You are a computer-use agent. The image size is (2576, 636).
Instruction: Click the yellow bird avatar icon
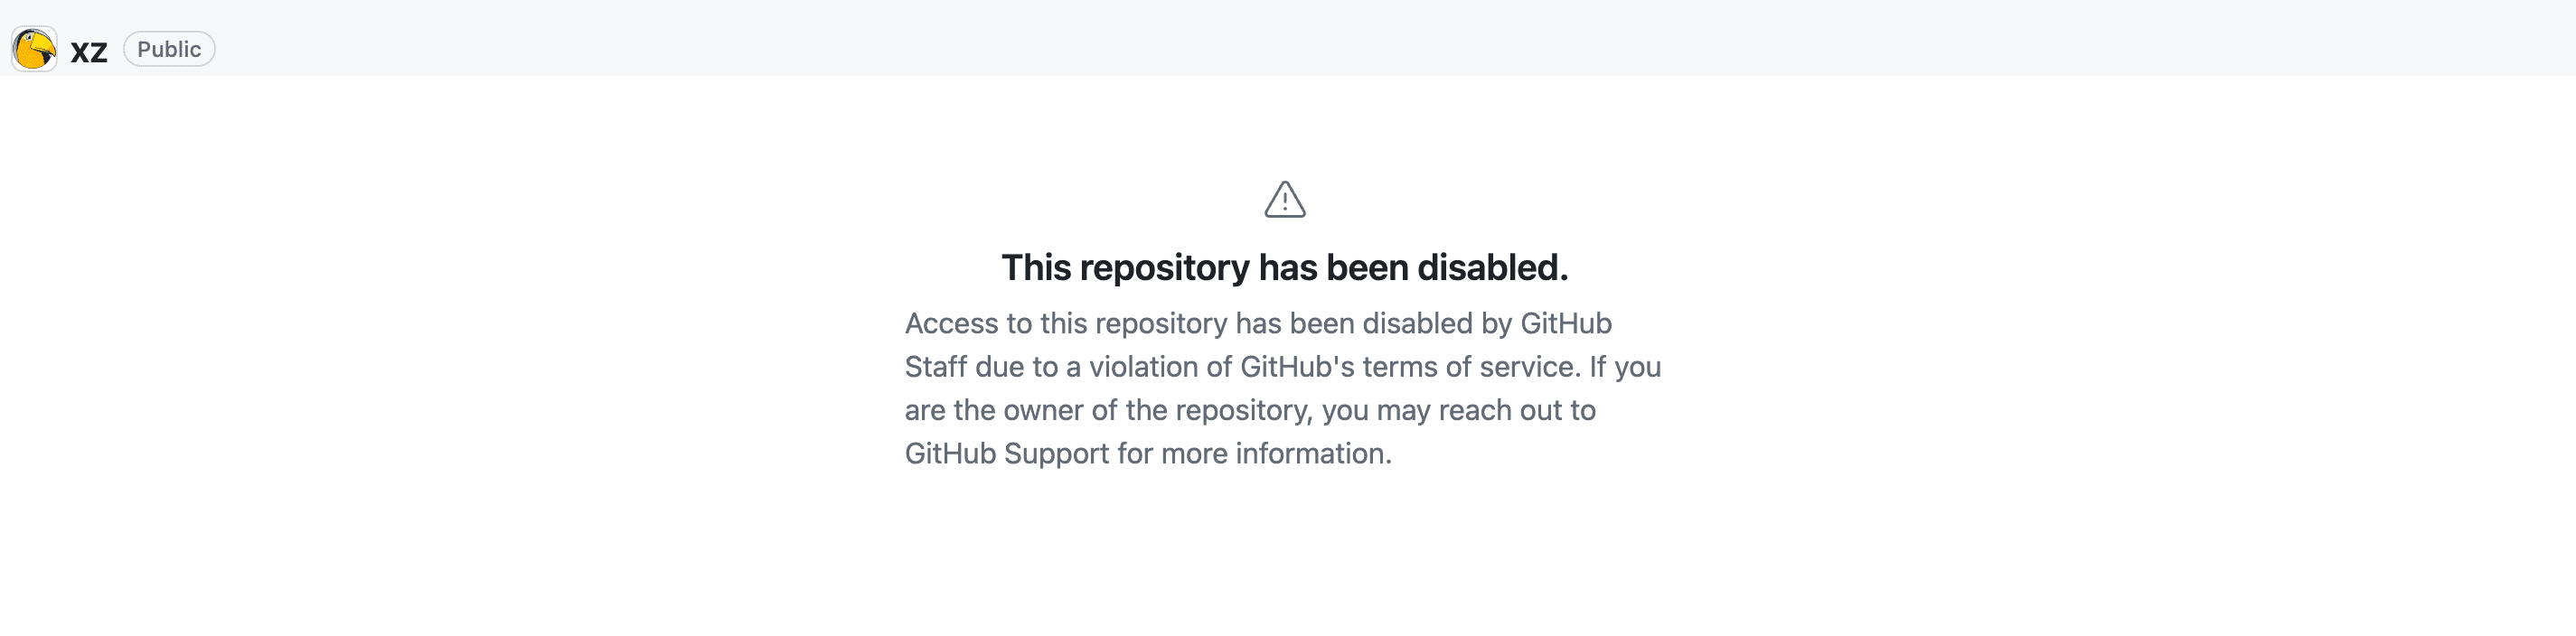pos(34,49)
